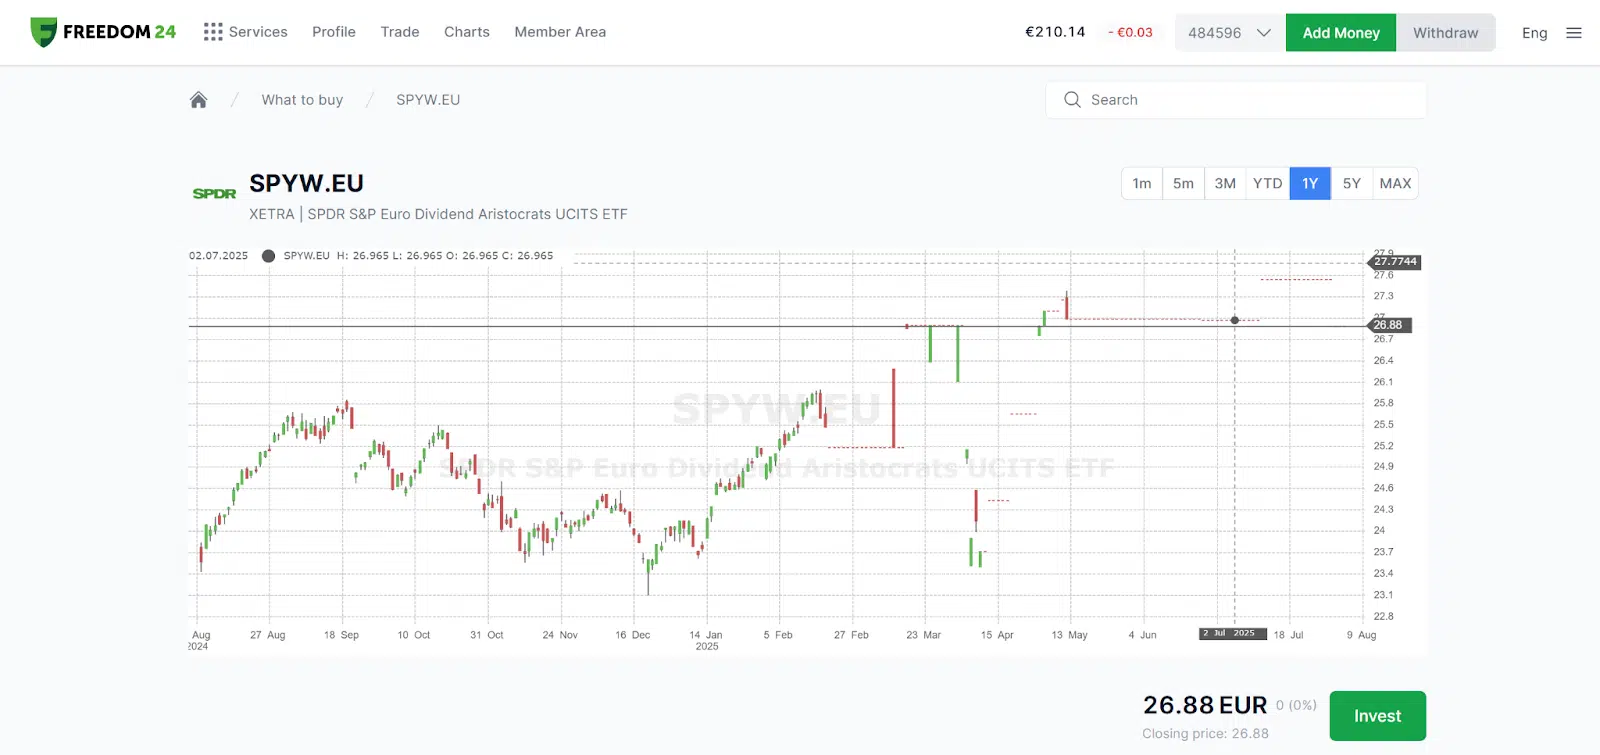1600x755 pixels.
Task: Focus the Search input field
Action: coord(1236,100)
